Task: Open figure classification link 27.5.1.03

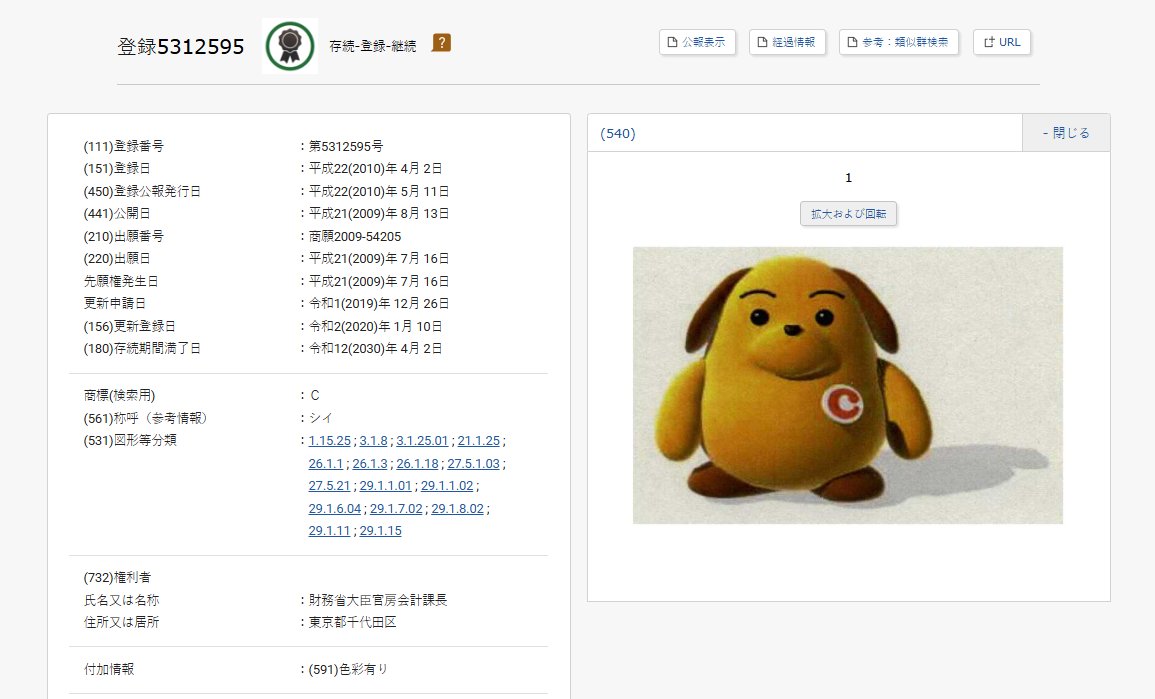Action: (x=474, y=463)
